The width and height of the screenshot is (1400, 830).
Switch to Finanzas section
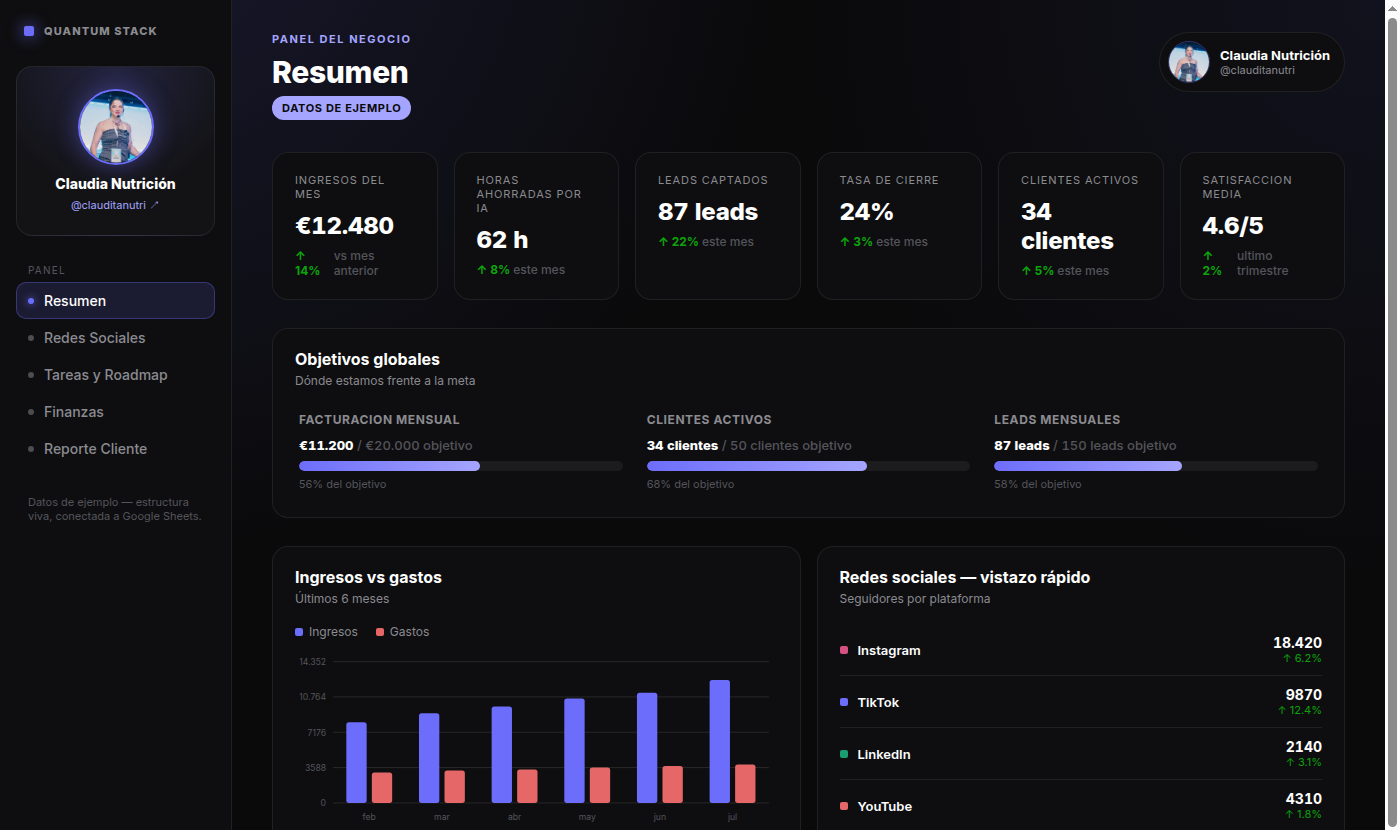click(115, 412)
